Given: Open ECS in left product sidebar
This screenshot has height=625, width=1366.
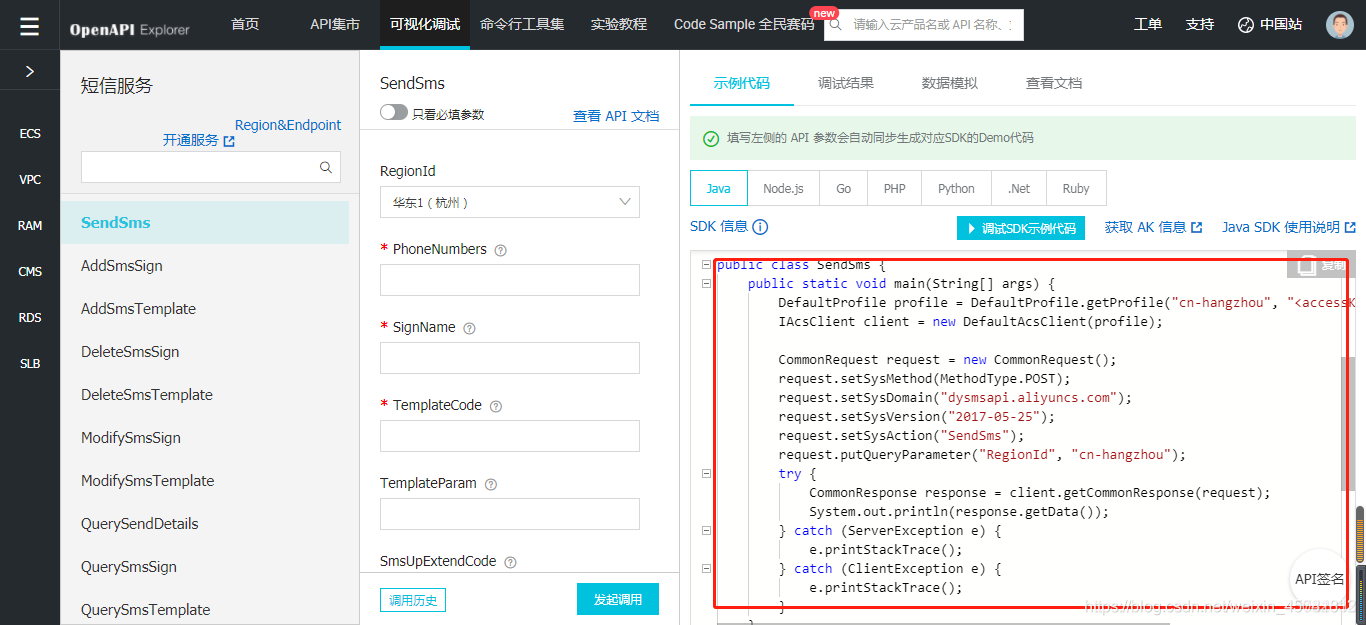Looking at the screenshot, I should pyautogui.click(x=30, y=134).
